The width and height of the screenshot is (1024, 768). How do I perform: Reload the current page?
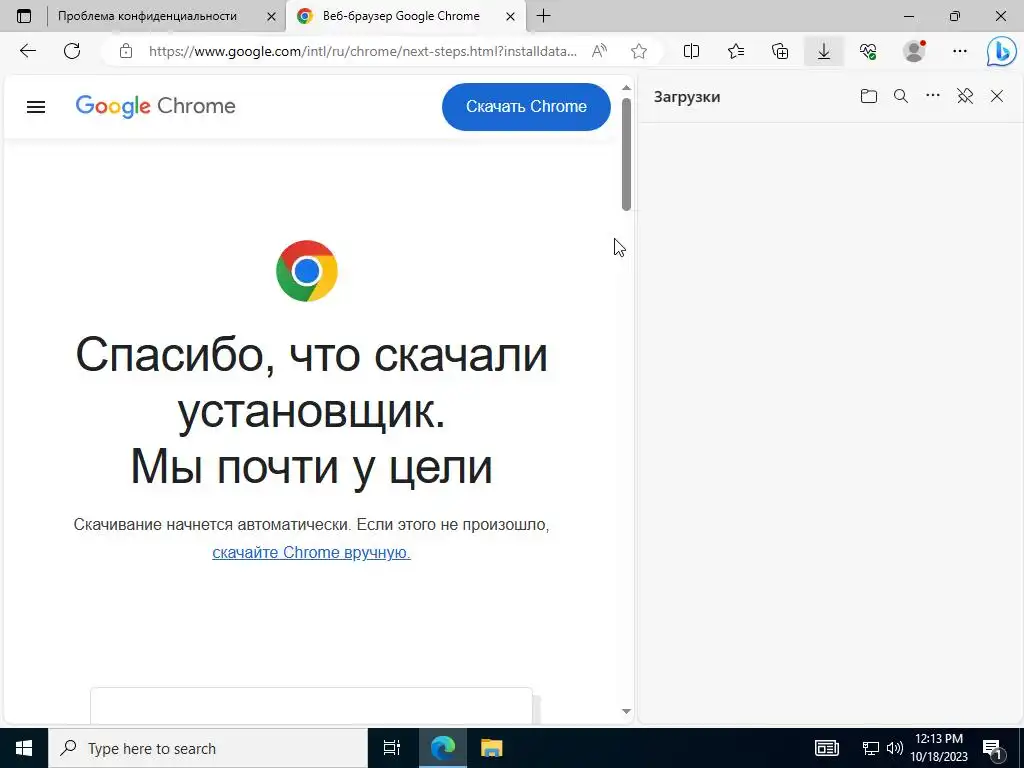[x=72, y=51]
